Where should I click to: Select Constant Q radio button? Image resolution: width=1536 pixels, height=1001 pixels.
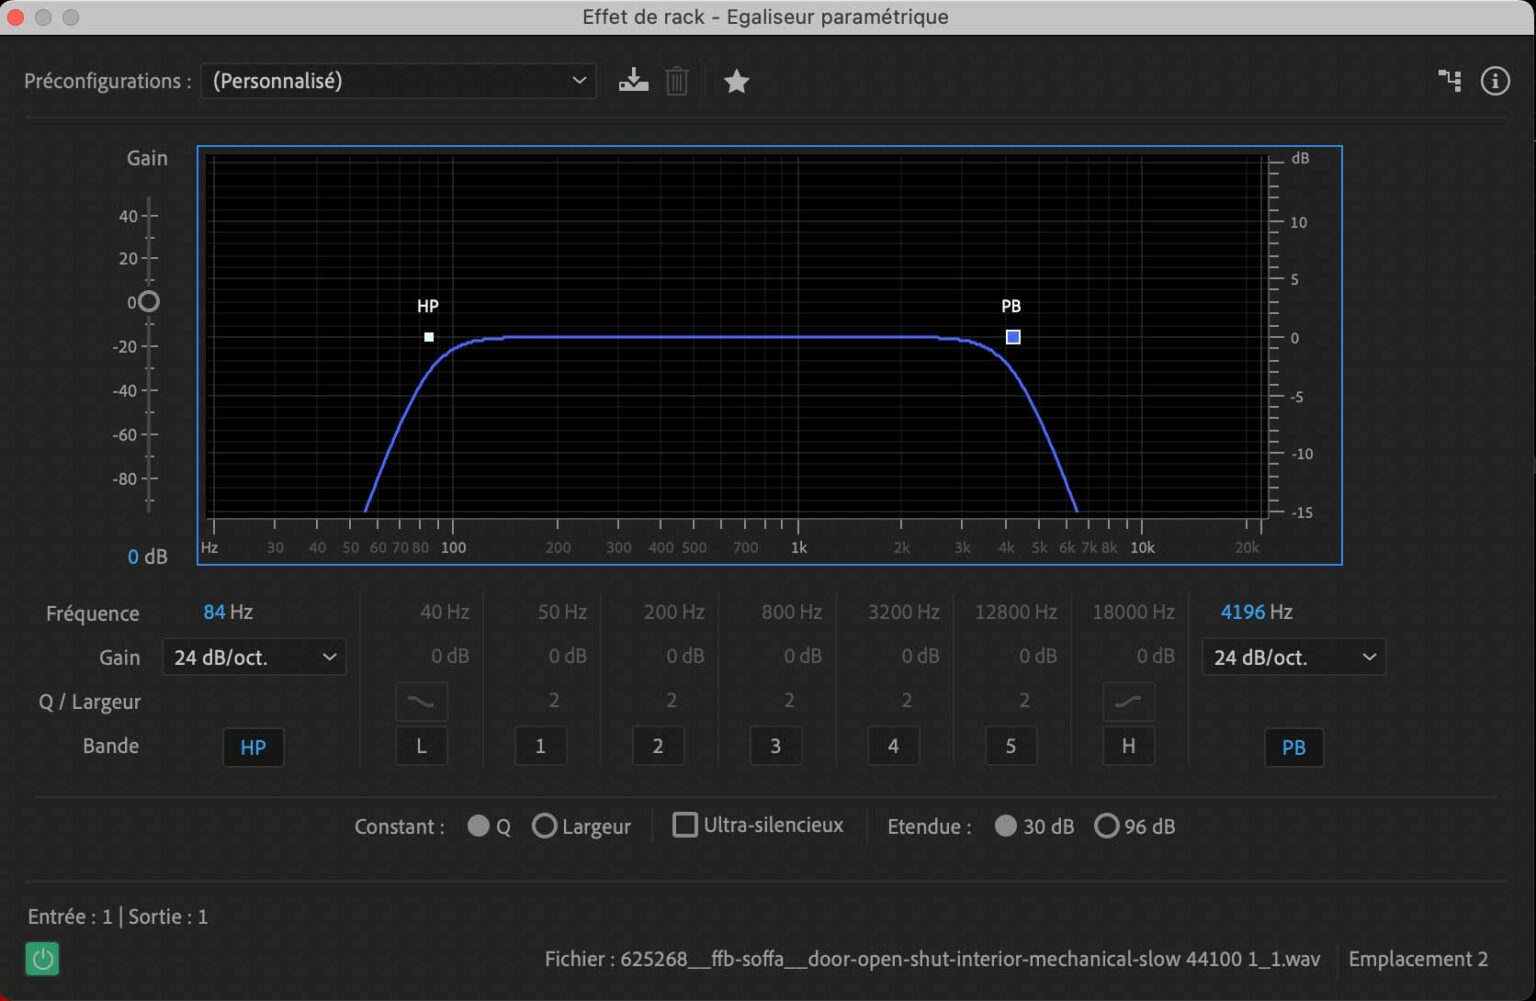click(x=479, y=826)
